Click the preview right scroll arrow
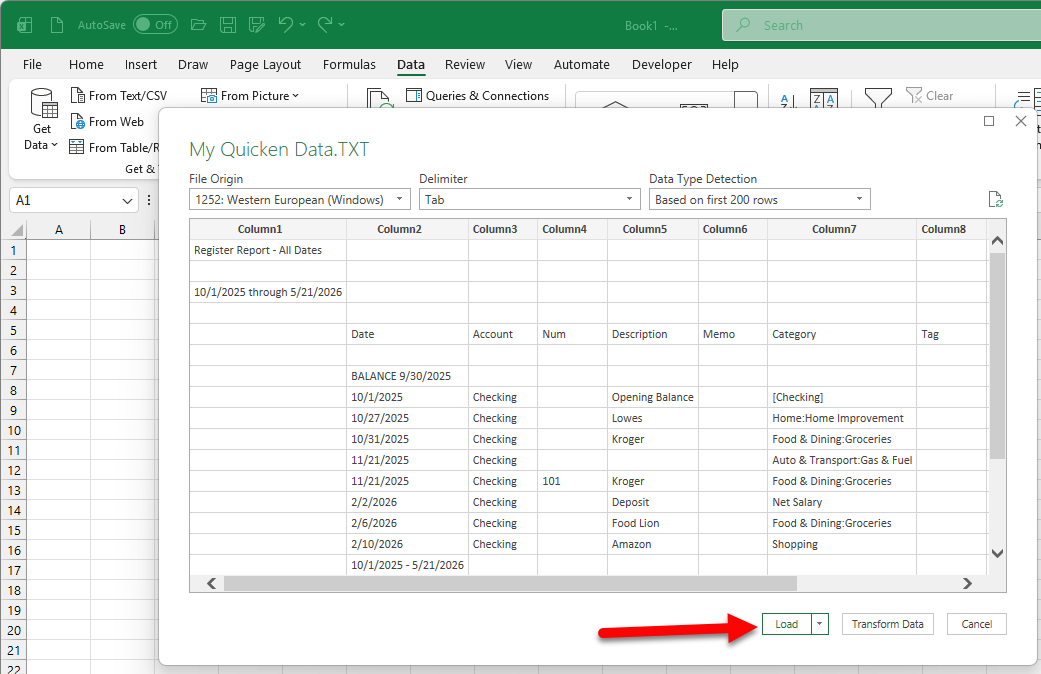This screenshot has height=674, width=1041. click(967, 584)
